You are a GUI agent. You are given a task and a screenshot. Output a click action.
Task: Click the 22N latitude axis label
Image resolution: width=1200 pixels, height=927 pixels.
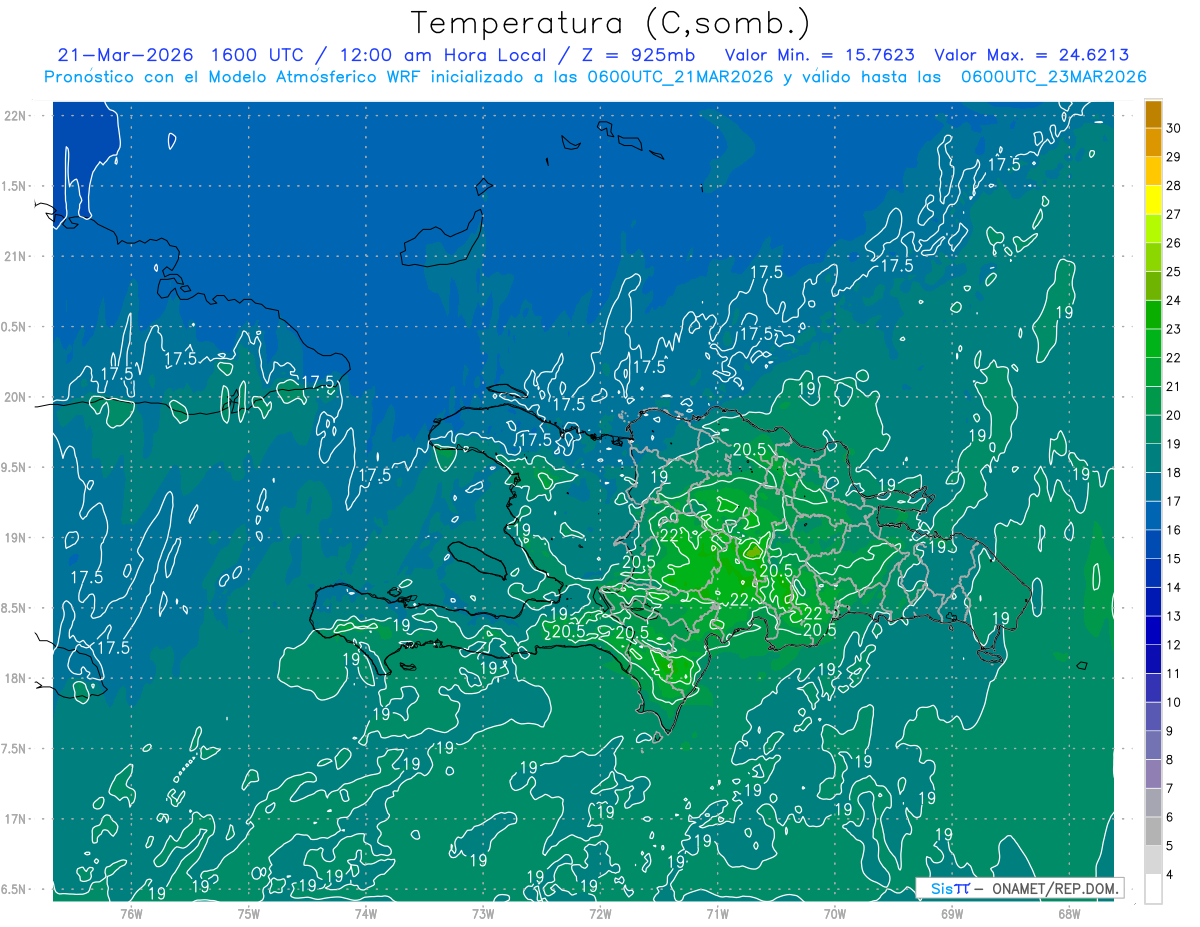15,115
